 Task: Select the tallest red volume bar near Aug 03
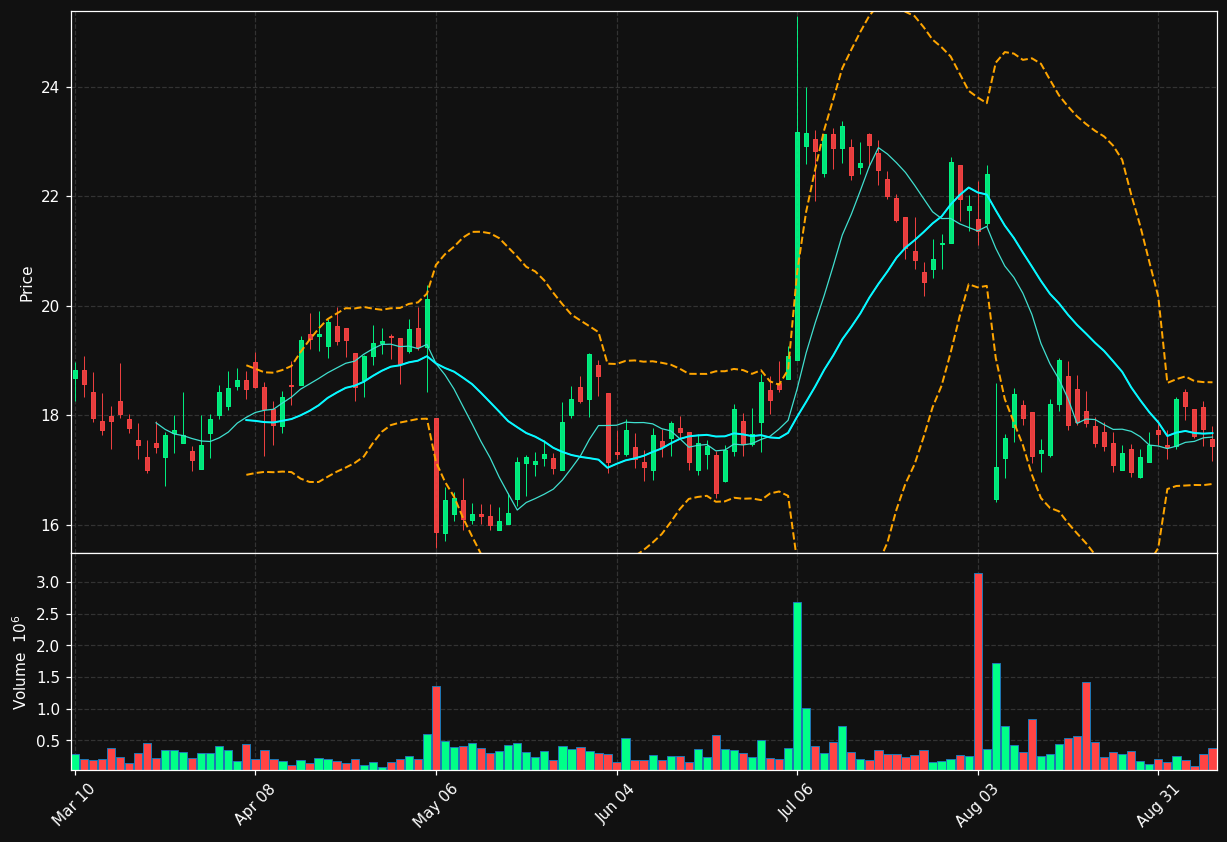pyautogui.click(x=978, y=671)
